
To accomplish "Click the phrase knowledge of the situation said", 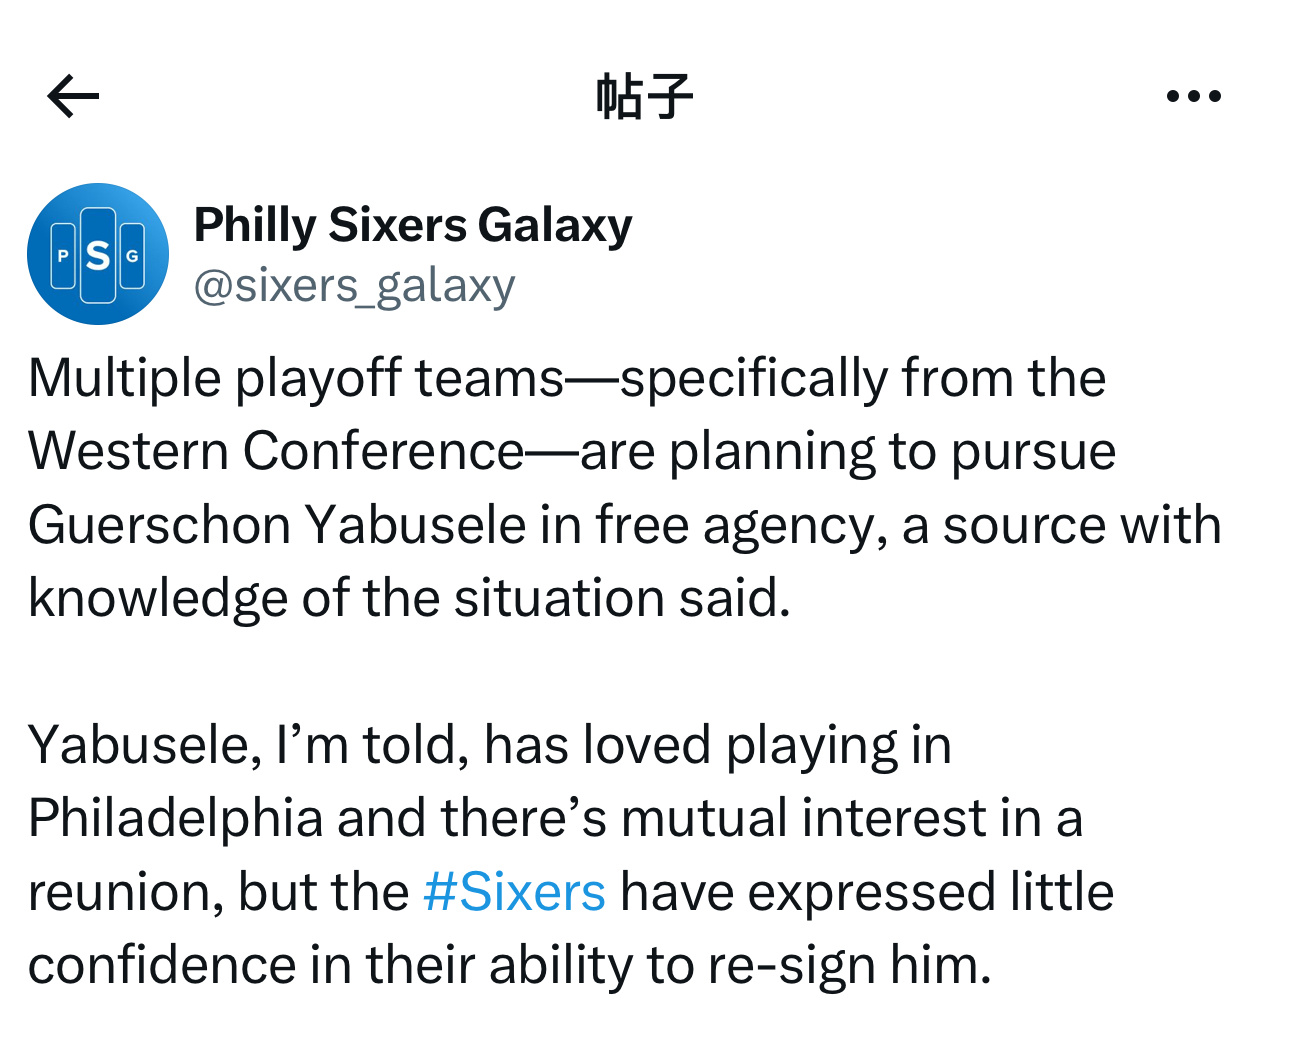I will pyautogui.click(x=409, y=598).
